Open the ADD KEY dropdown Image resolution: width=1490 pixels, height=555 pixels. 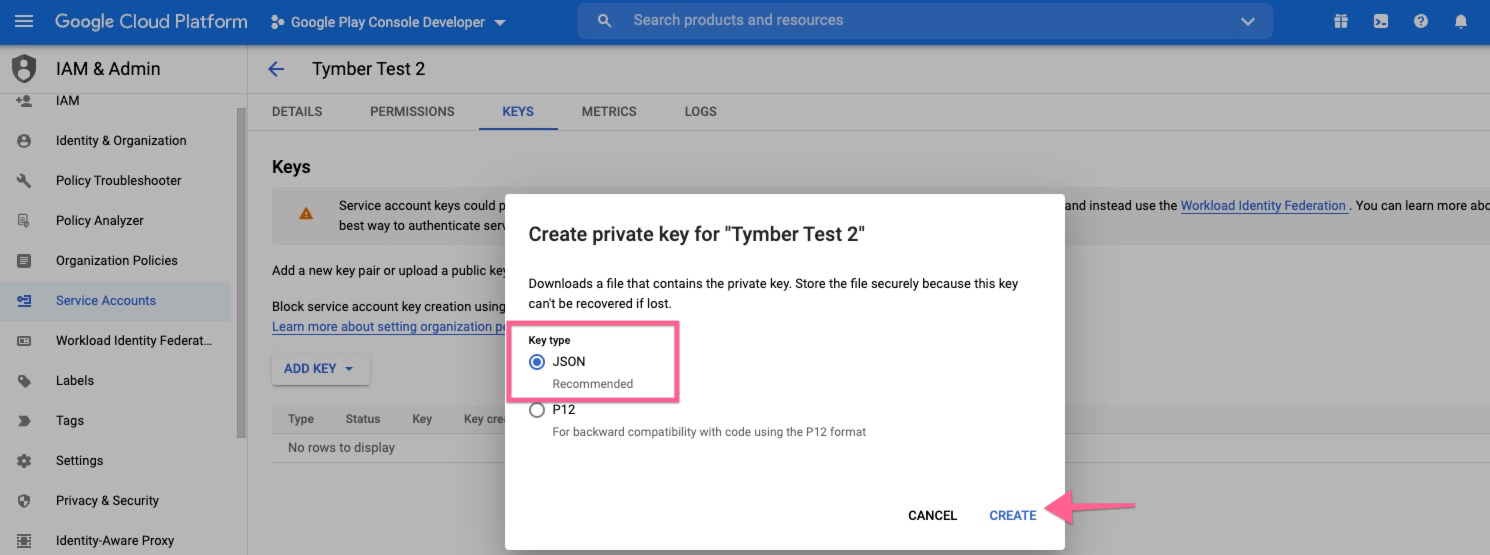tap(320, 369)
